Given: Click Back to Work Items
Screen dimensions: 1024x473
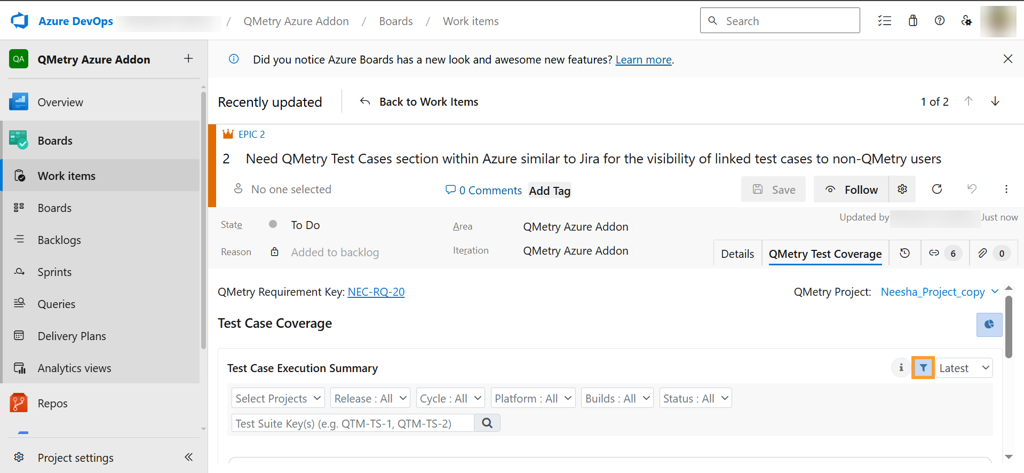Looking at the screenshot, I should click(x=419, y=102).
